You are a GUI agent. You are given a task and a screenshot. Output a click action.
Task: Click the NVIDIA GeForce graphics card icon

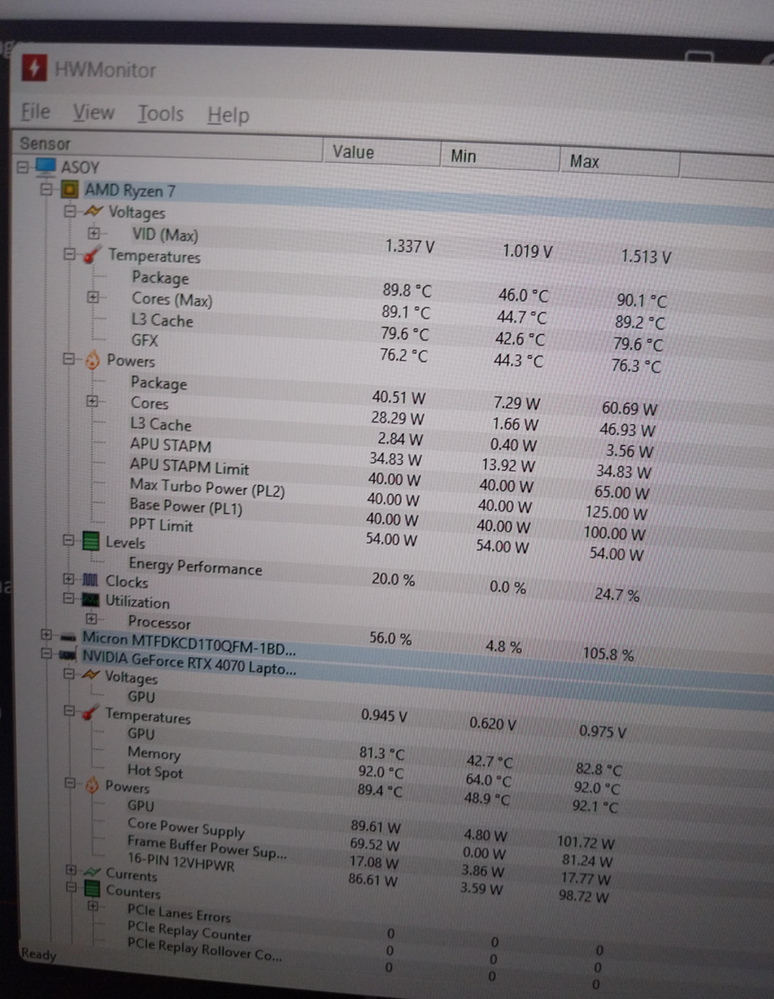pyautogui.click(x=67, y=655)
